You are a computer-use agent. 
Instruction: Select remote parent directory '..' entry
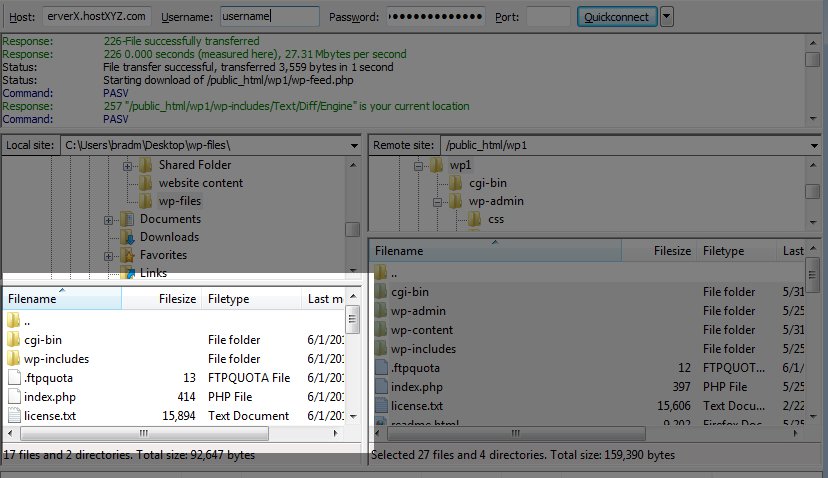click(587, 273)
